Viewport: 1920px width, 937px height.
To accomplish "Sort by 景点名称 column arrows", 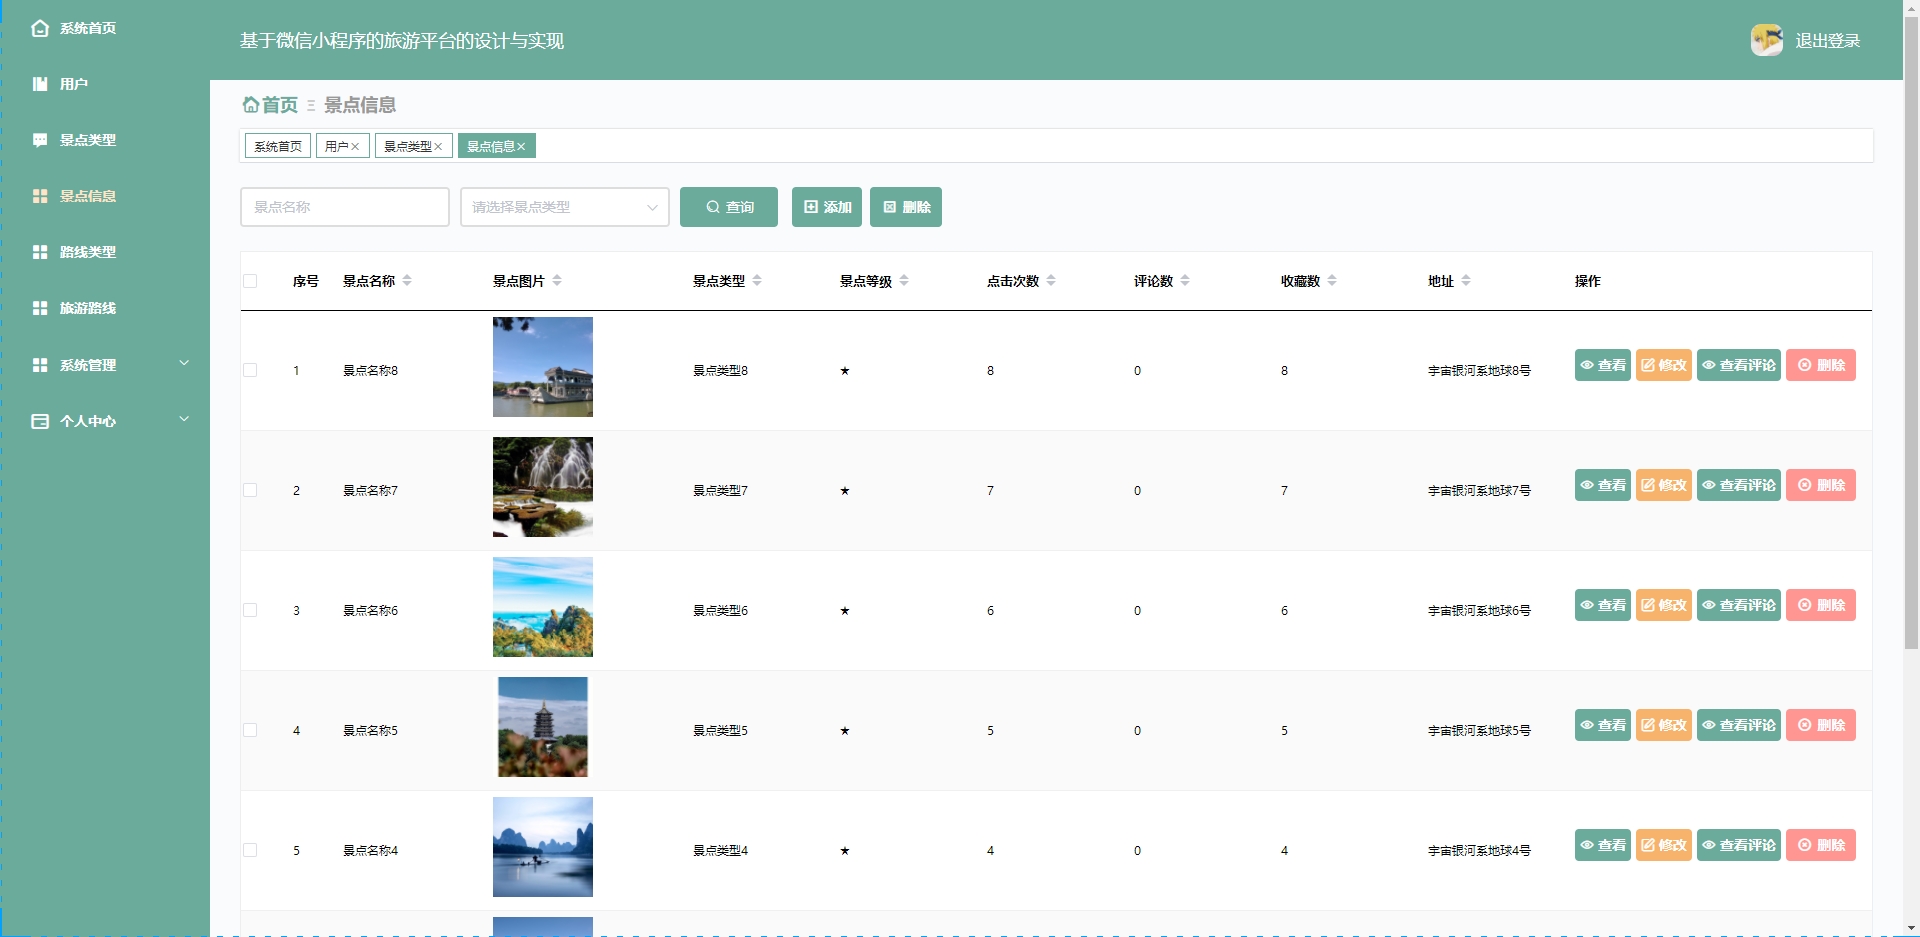I will 407,281.
